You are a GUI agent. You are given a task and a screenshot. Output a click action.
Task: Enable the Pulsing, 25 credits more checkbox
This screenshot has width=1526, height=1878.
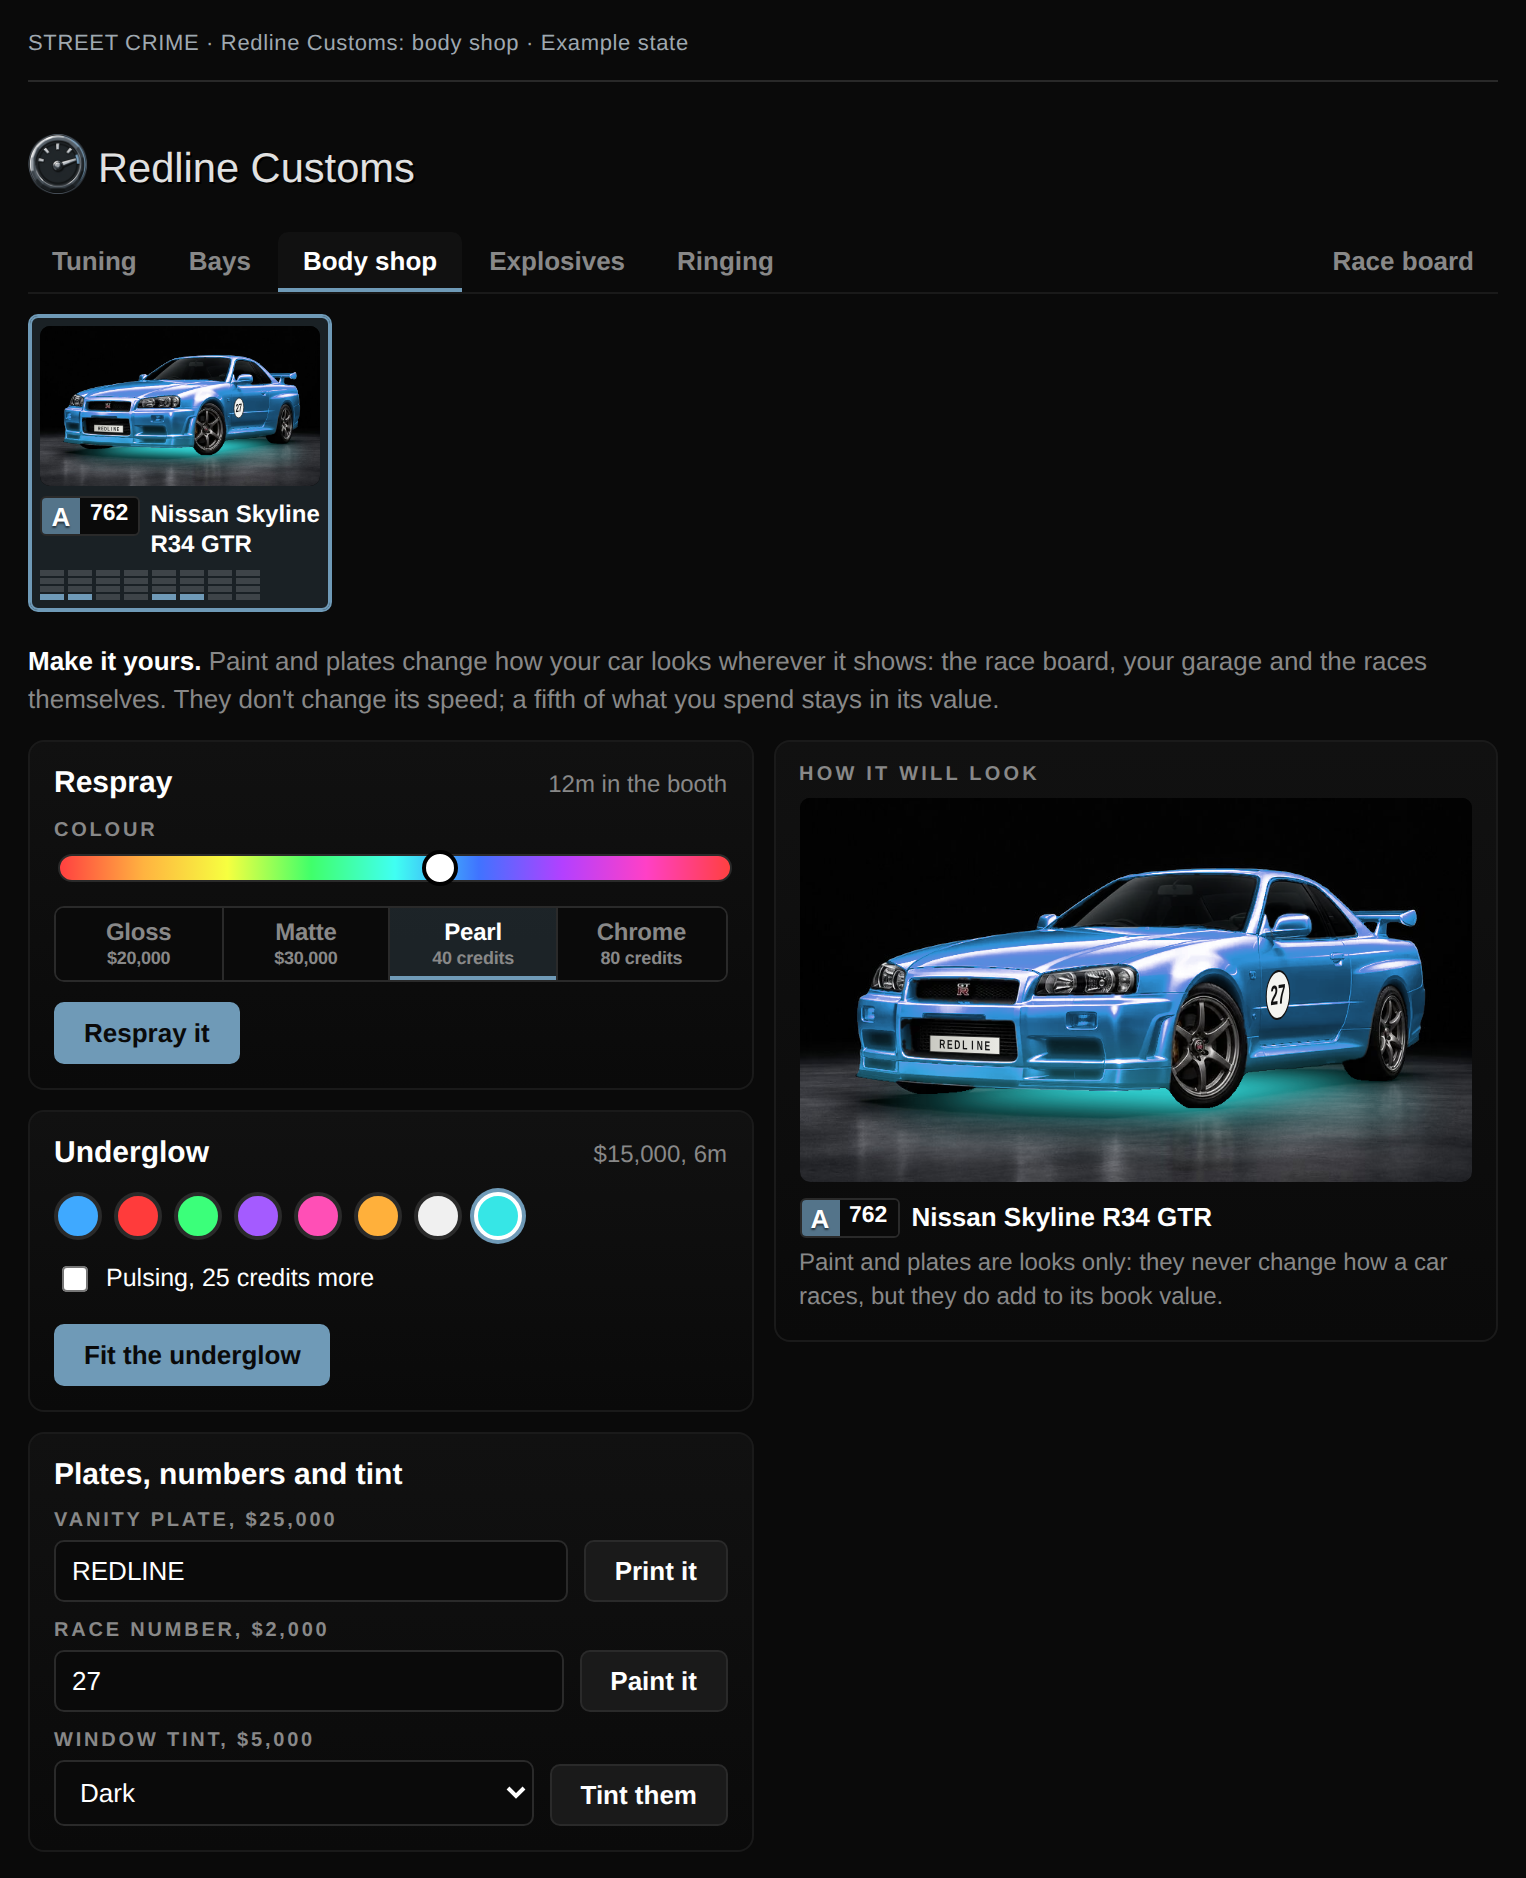75,1279
